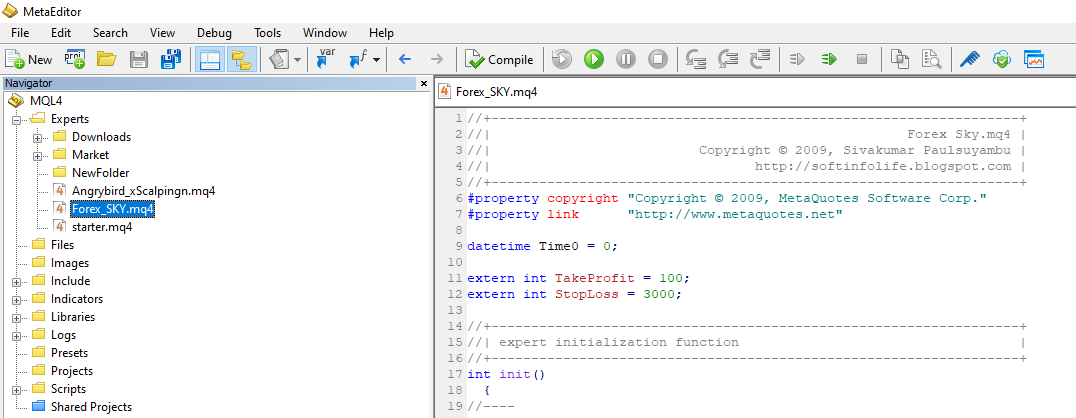Go back with the blue left arrow
The image size is (1076, 418).
405,60
